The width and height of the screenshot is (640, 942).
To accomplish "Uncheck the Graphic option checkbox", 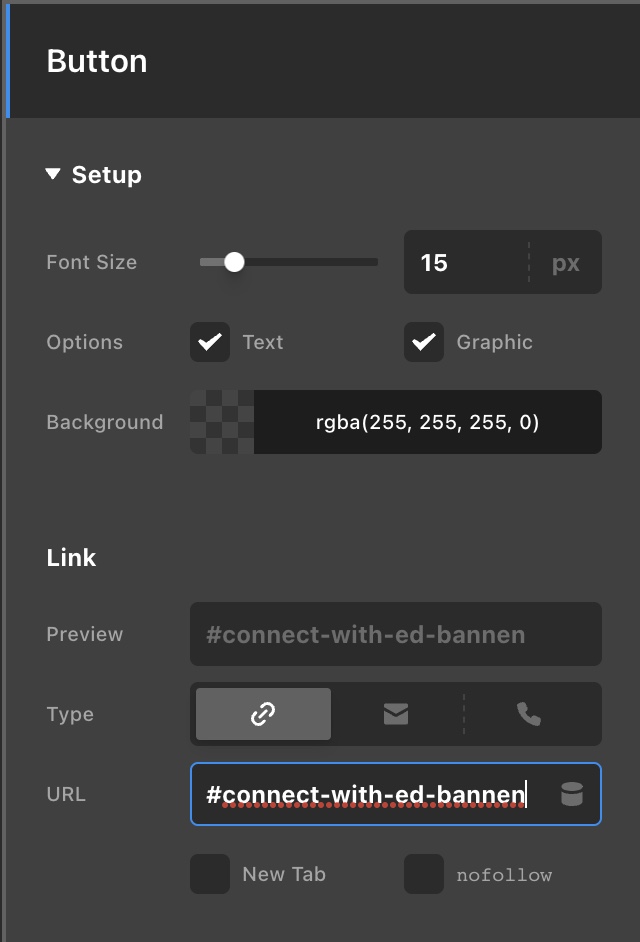I will point(424,342).
